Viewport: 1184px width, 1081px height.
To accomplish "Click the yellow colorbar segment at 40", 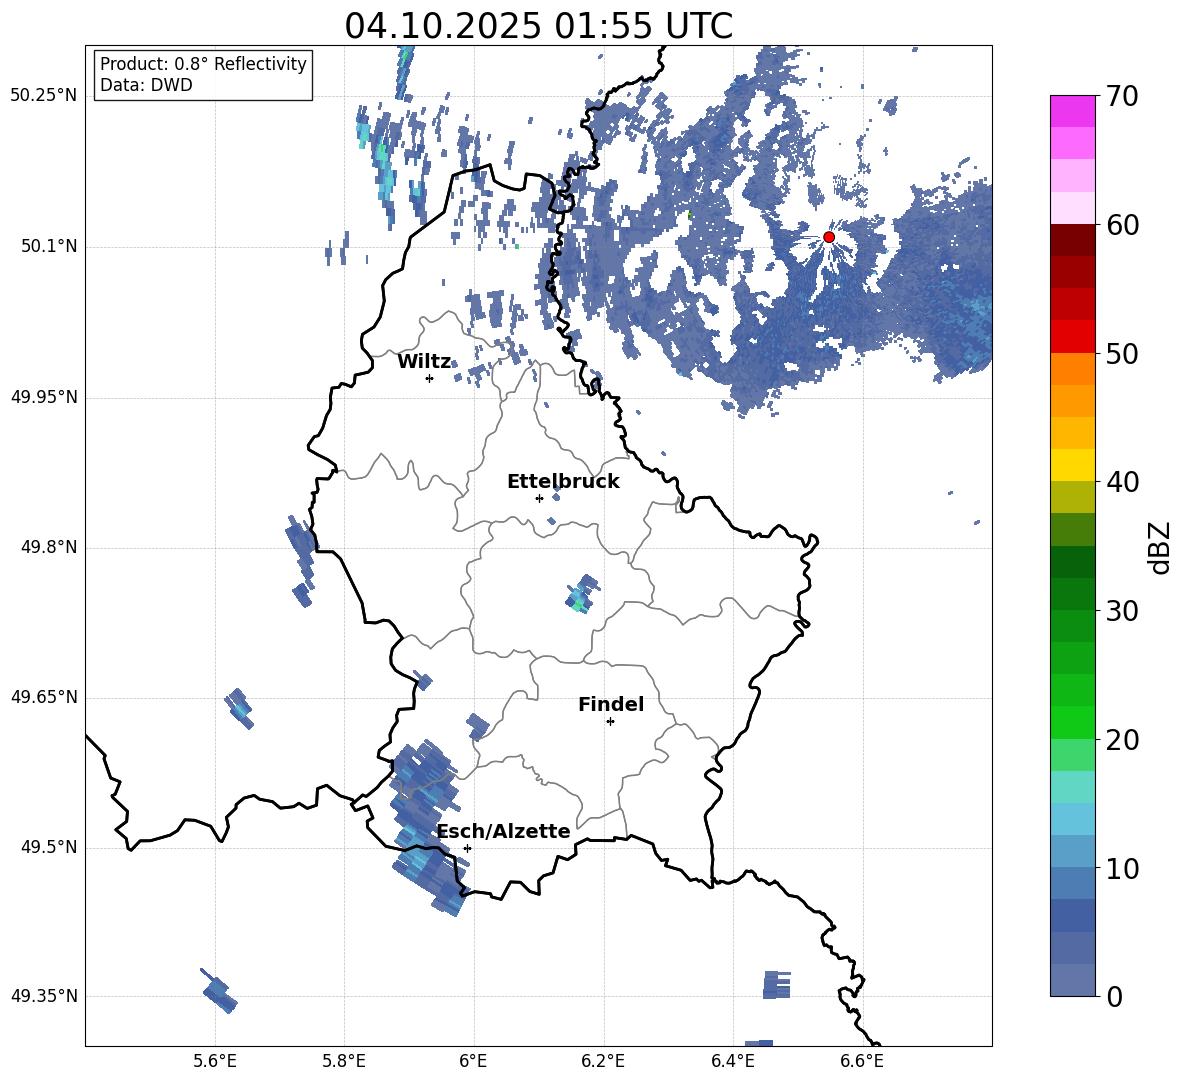I will 1072,465.
